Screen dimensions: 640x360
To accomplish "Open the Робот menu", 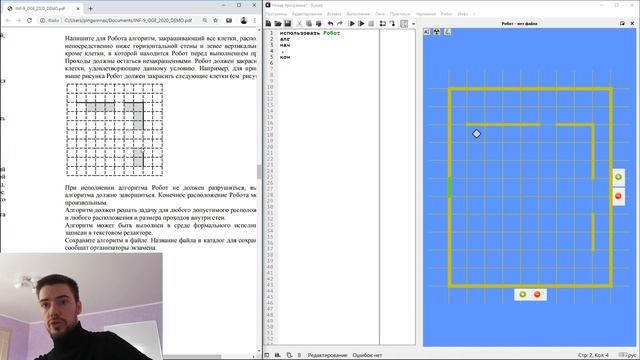I will pyautogui.click(x=447, y=14).
